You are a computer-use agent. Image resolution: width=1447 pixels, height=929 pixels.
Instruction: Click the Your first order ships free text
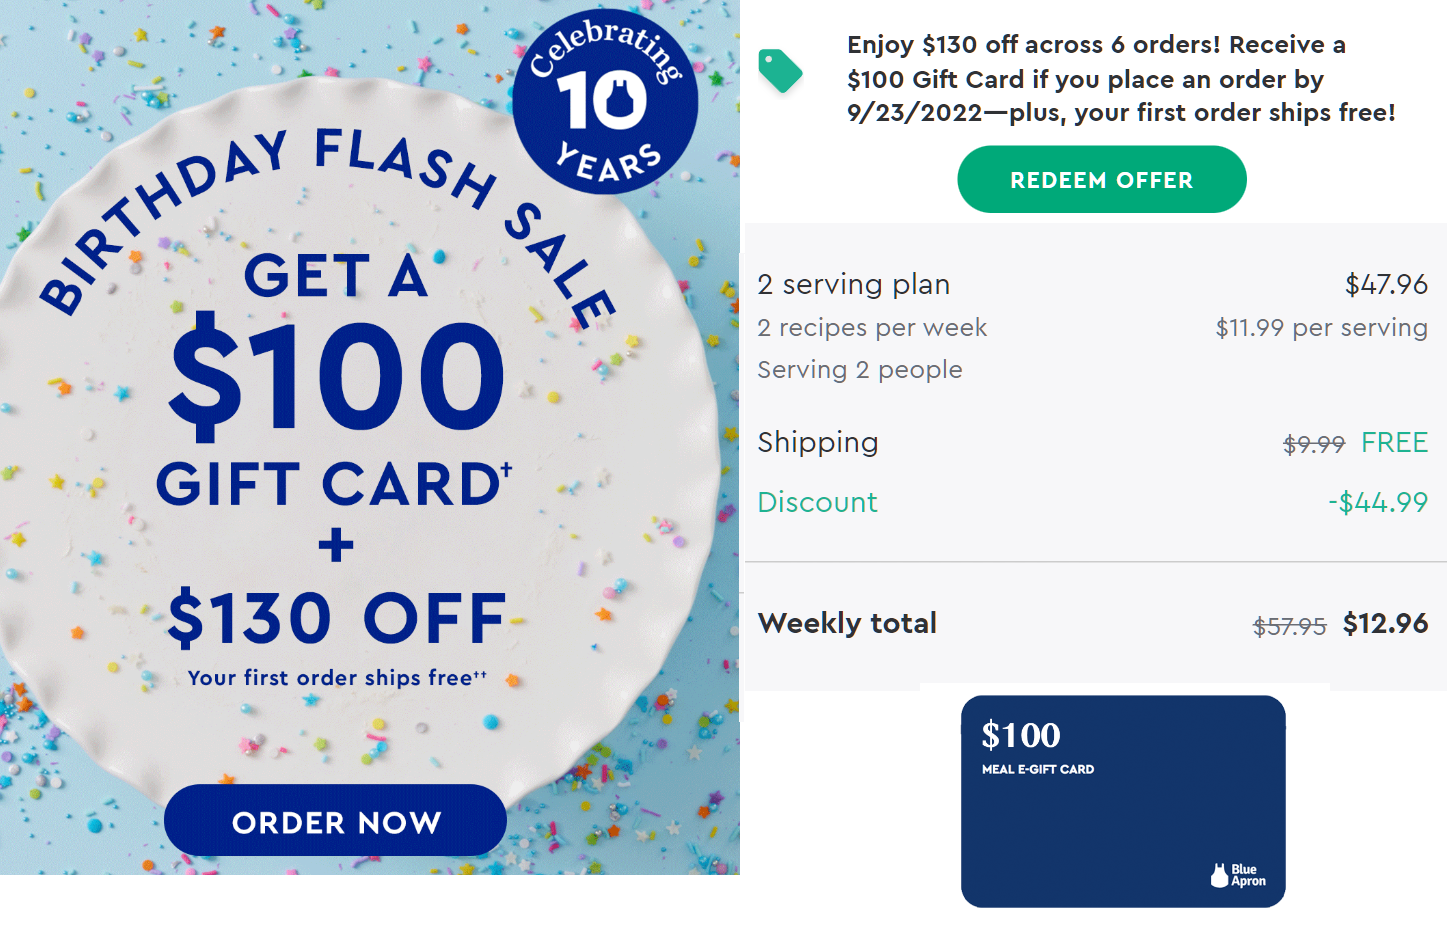pos(337,677)
